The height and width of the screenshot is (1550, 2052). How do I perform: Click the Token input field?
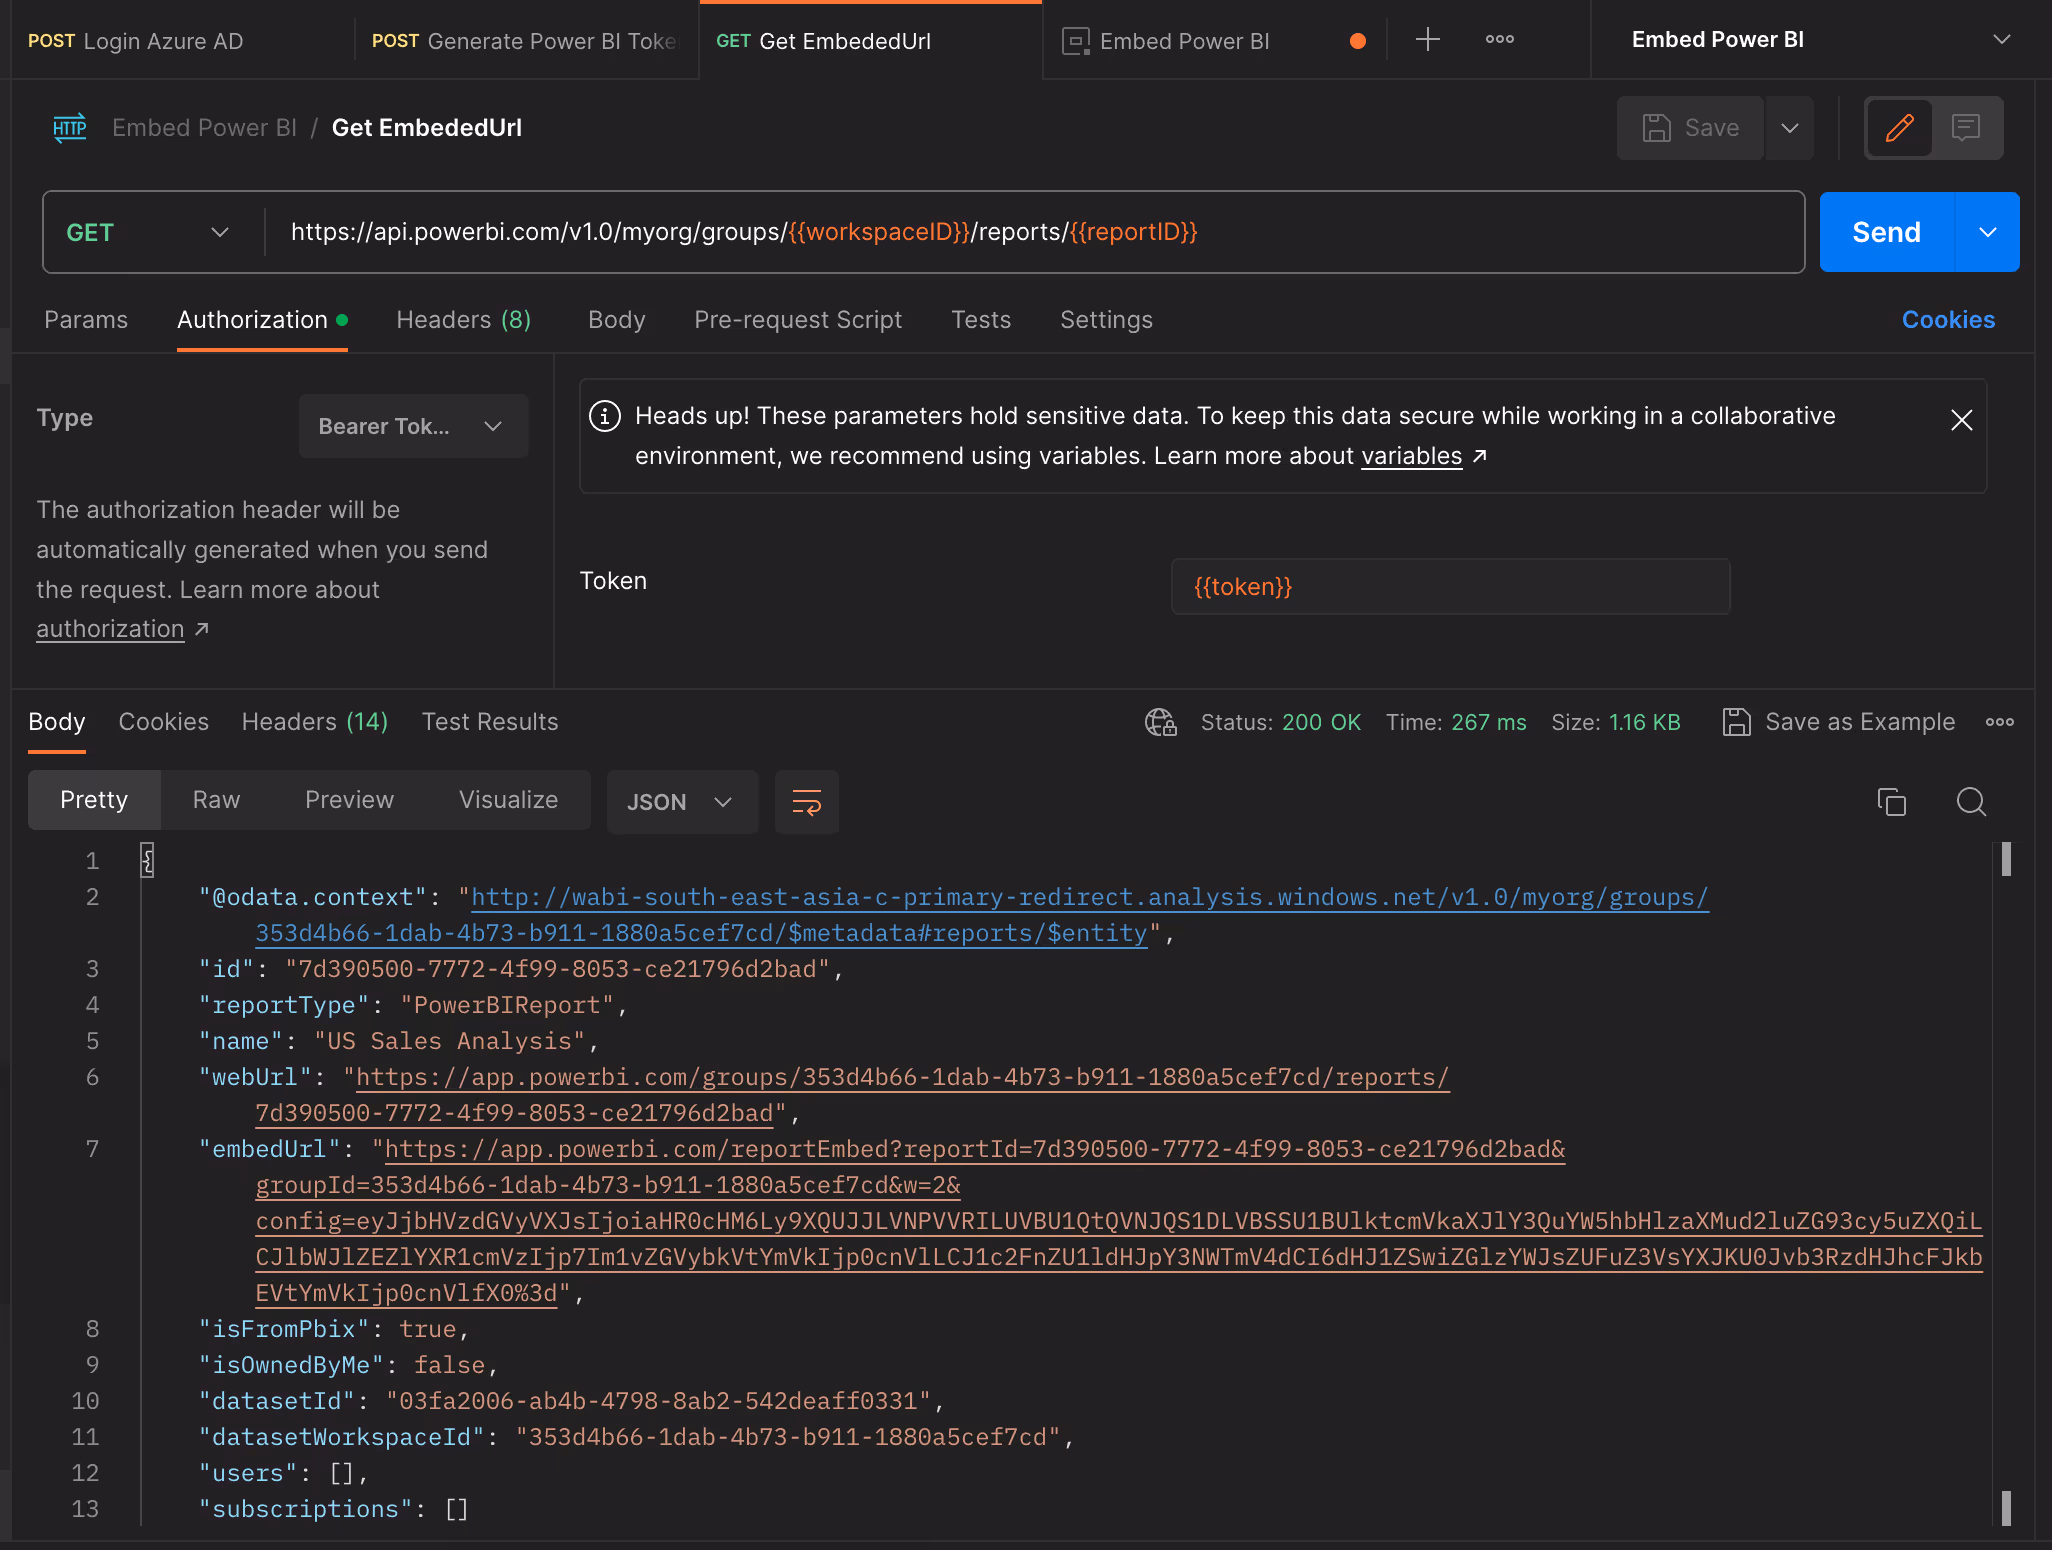click(1450, 587)
